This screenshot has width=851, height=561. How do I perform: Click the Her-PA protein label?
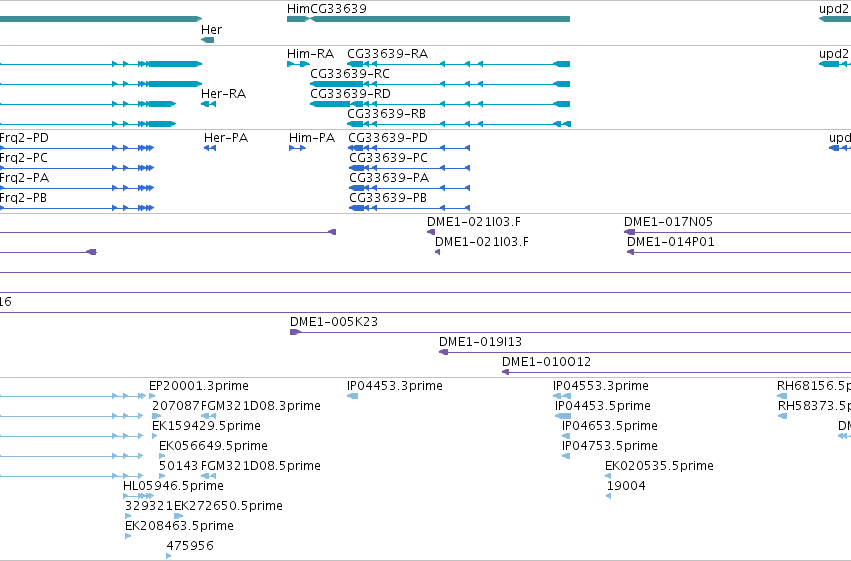tap(226, 138)
